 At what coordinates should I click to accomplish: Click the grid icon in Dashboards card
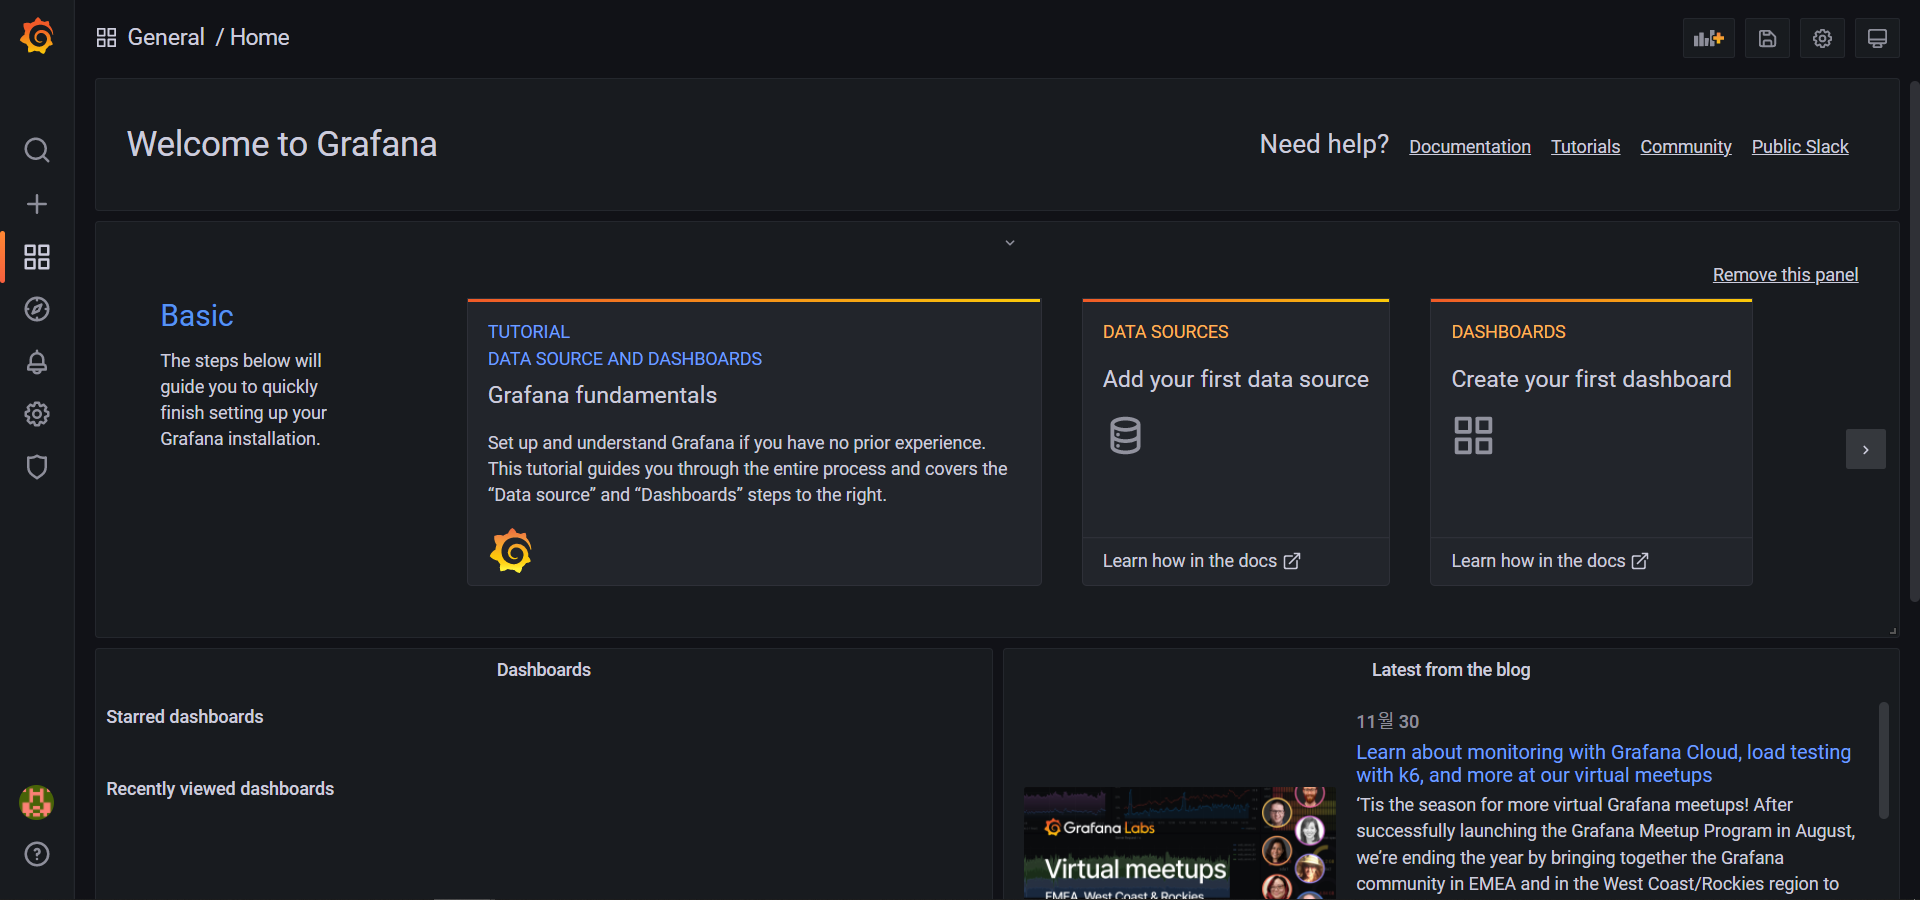pos(1473,436)
